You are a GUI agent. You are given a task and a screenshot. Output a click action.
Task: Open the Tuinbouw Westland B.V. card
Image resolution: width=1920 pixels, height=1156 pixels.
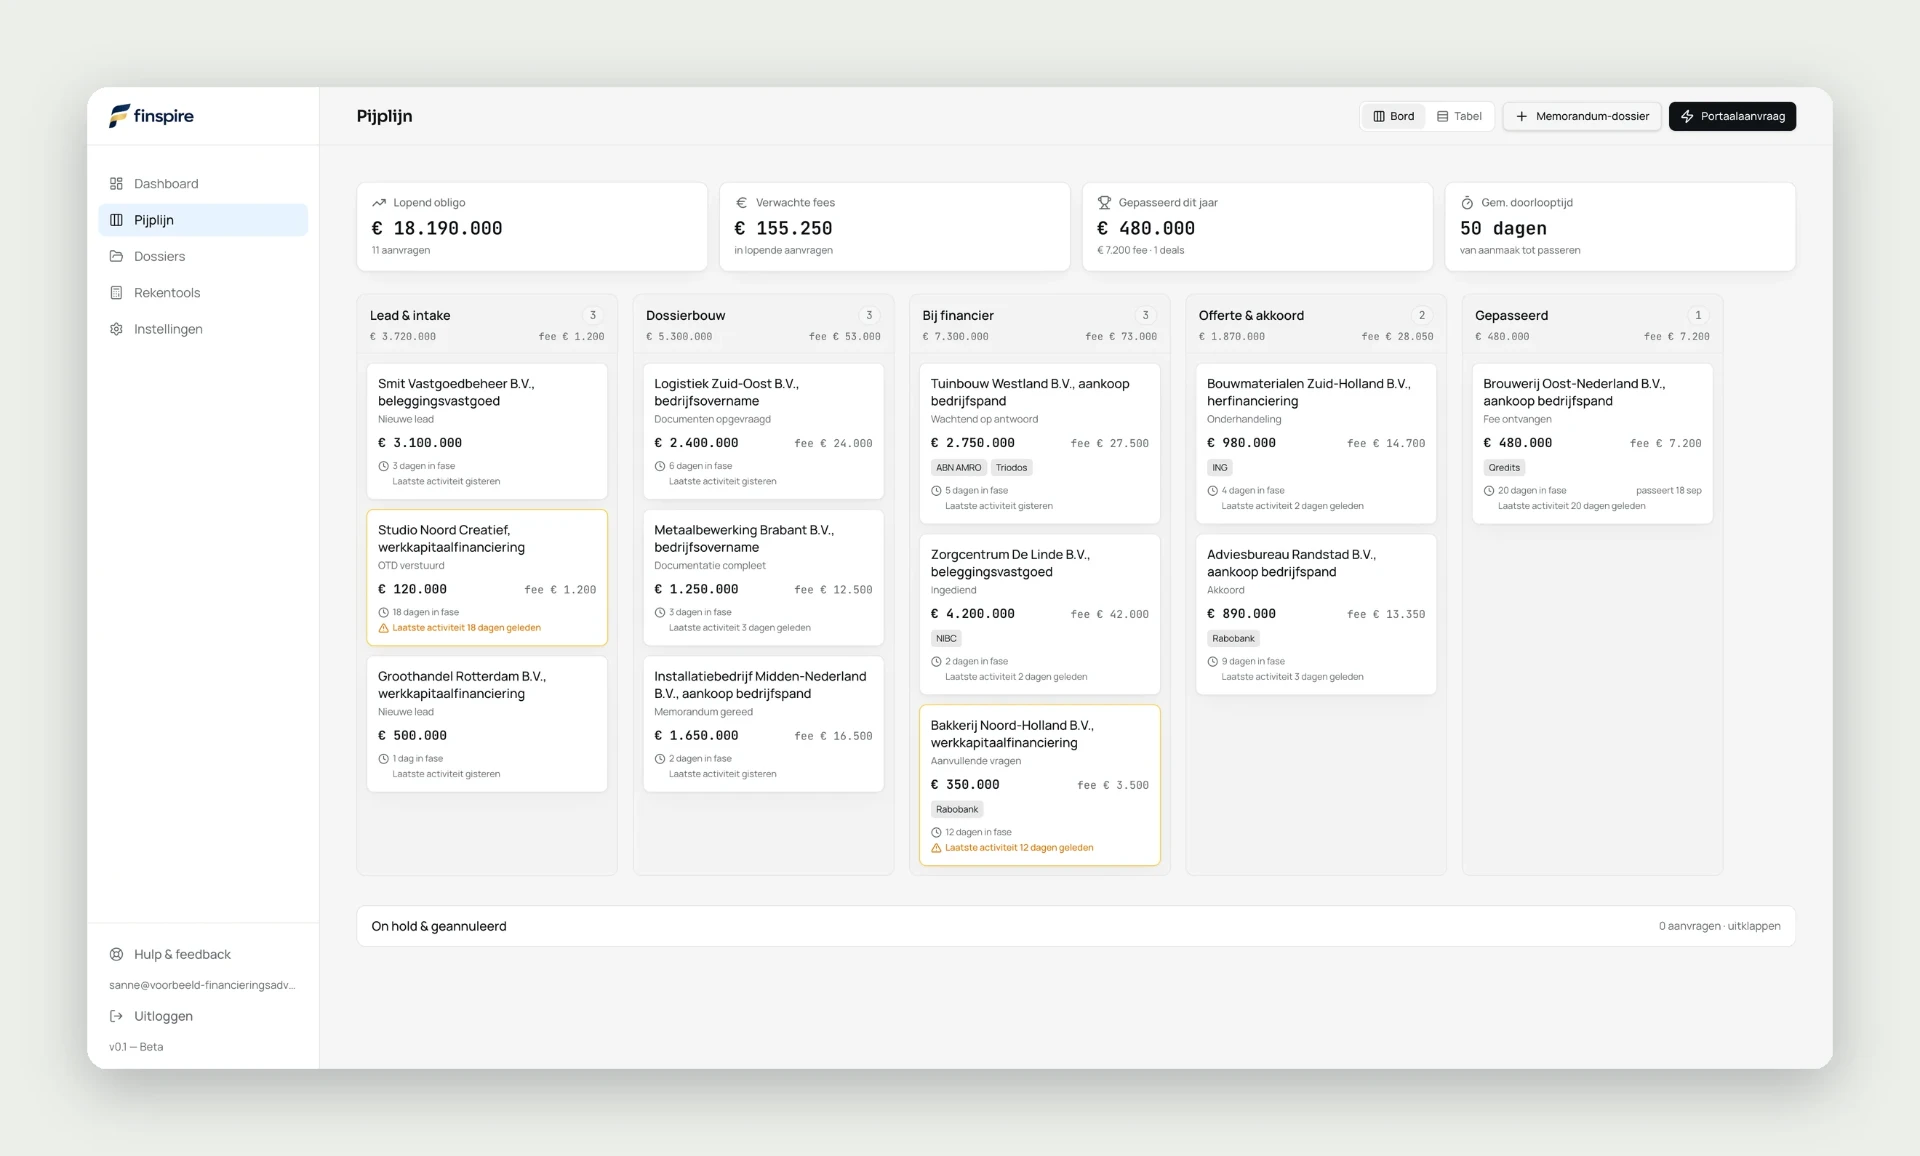1040,443
